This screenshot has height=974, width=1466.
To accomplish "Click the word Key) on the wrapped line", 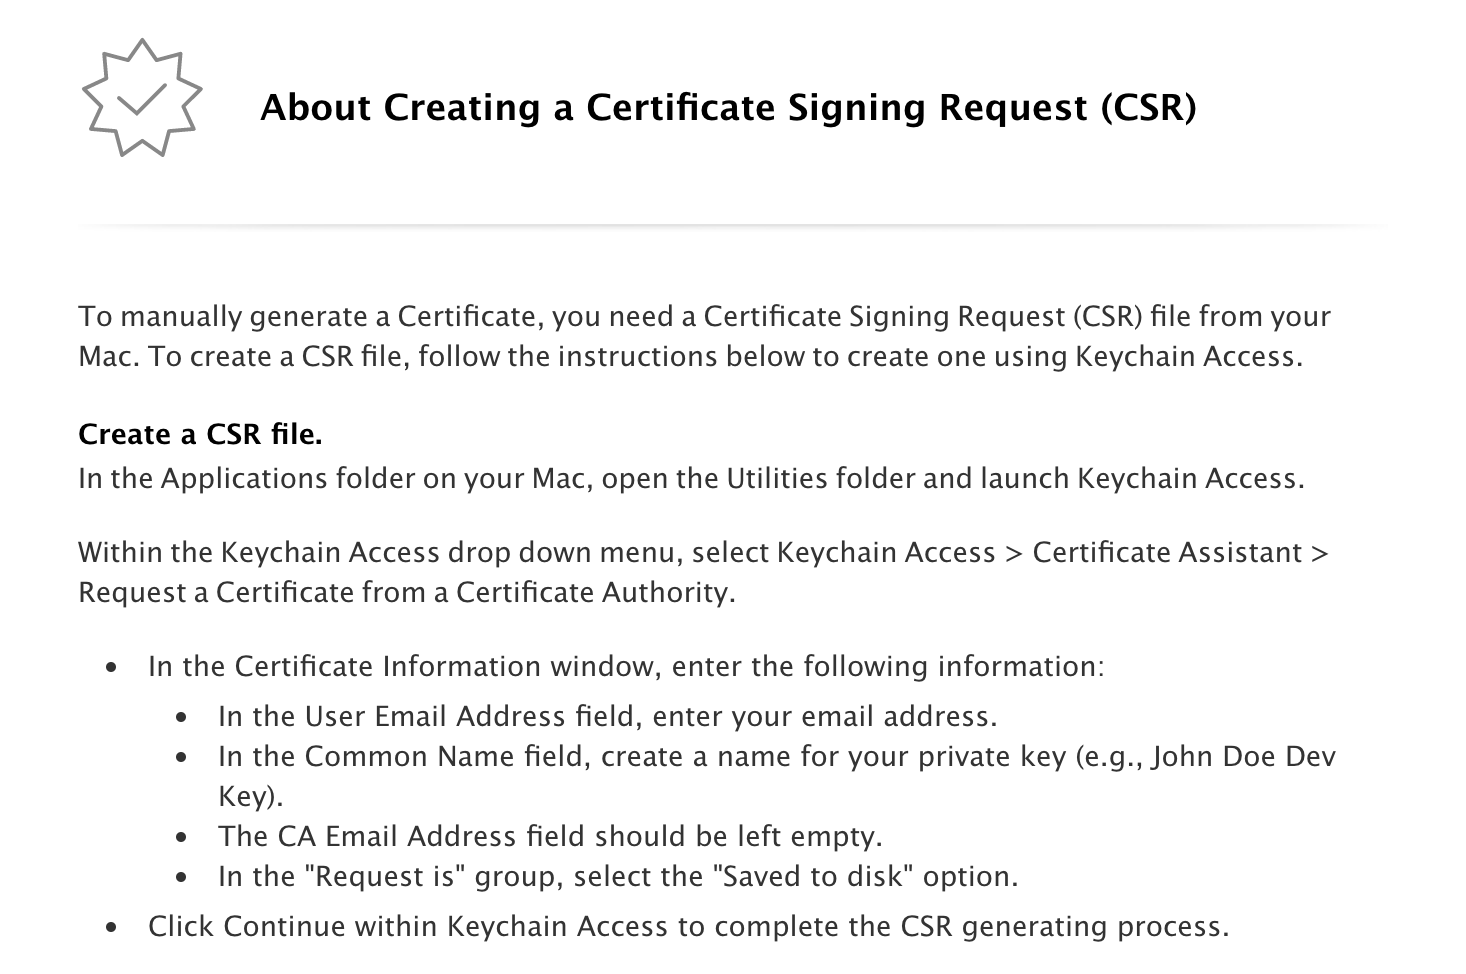I will pos(251,797).
